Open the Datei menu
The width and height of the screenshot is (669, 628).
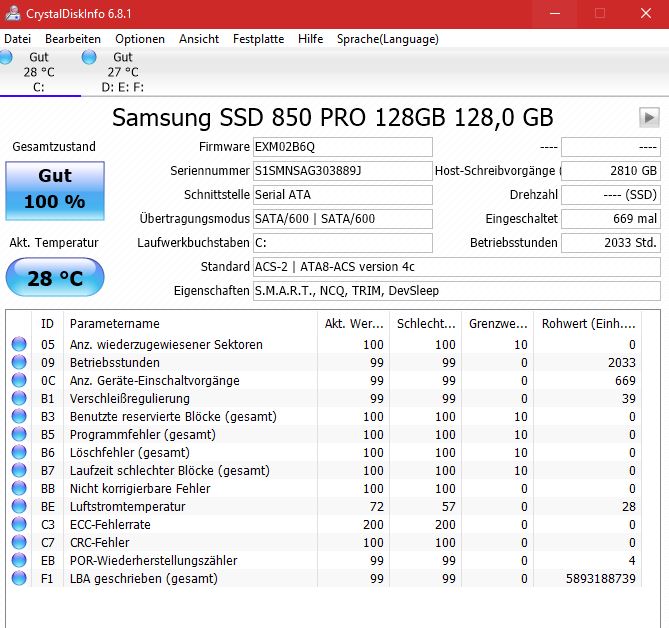click(17, 39)
